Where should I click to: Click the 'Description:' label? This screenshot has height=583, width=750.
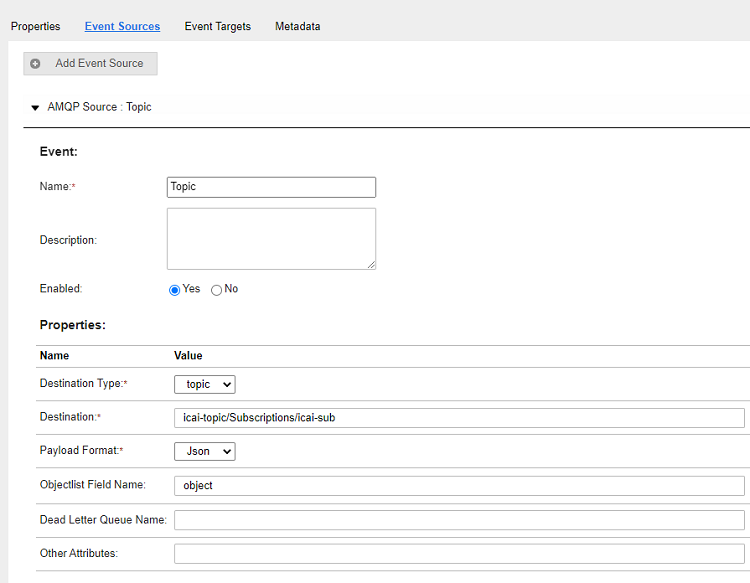pyautogui.click(x=68, y=240)
